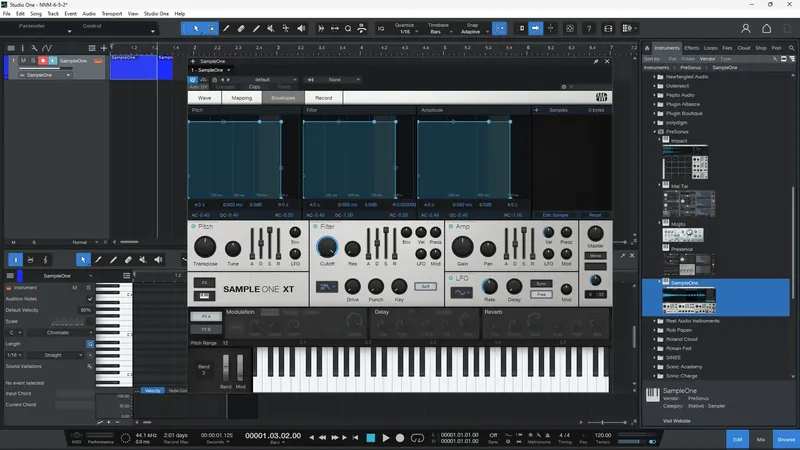Toggle the Filter section power button
This screenshot has height=450, width=800.
tap(315, 226)
